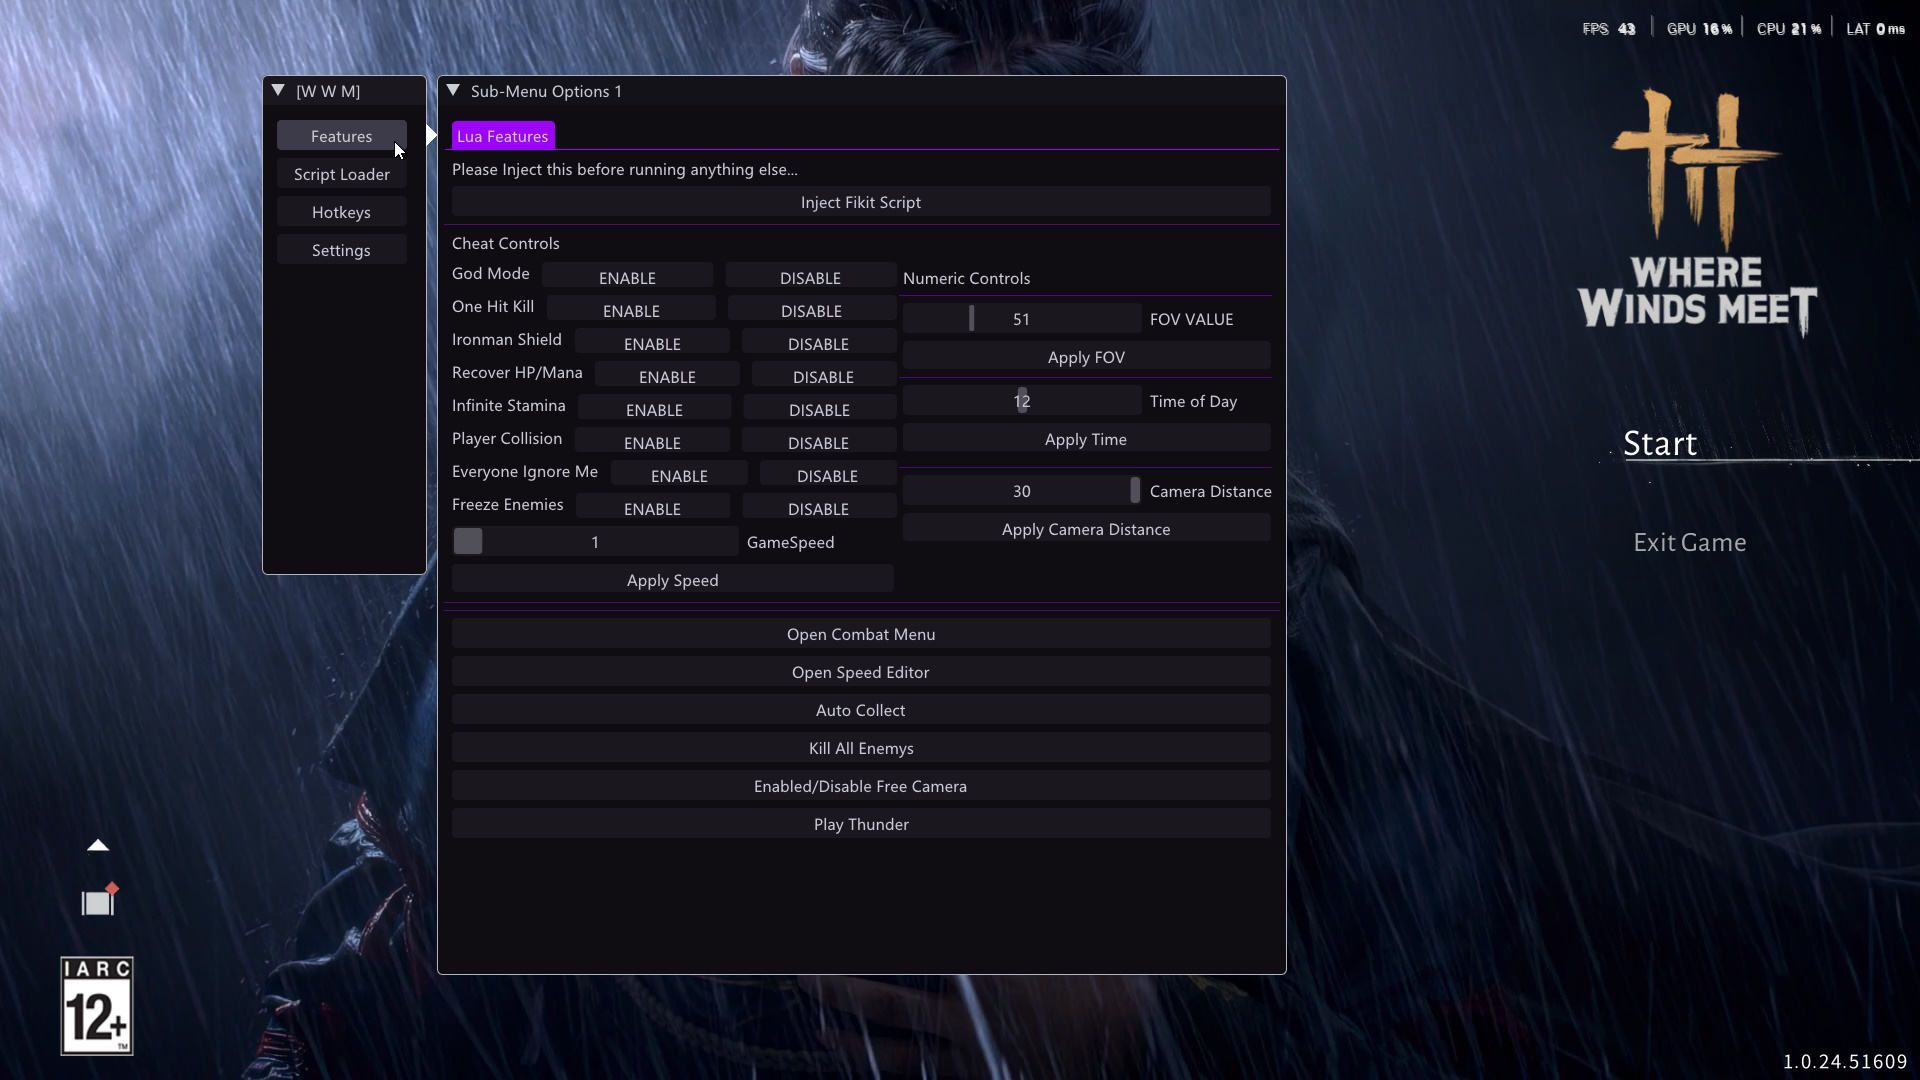Open the Hotkeys section
The image size is (1920, 1080).
point(342,212)
